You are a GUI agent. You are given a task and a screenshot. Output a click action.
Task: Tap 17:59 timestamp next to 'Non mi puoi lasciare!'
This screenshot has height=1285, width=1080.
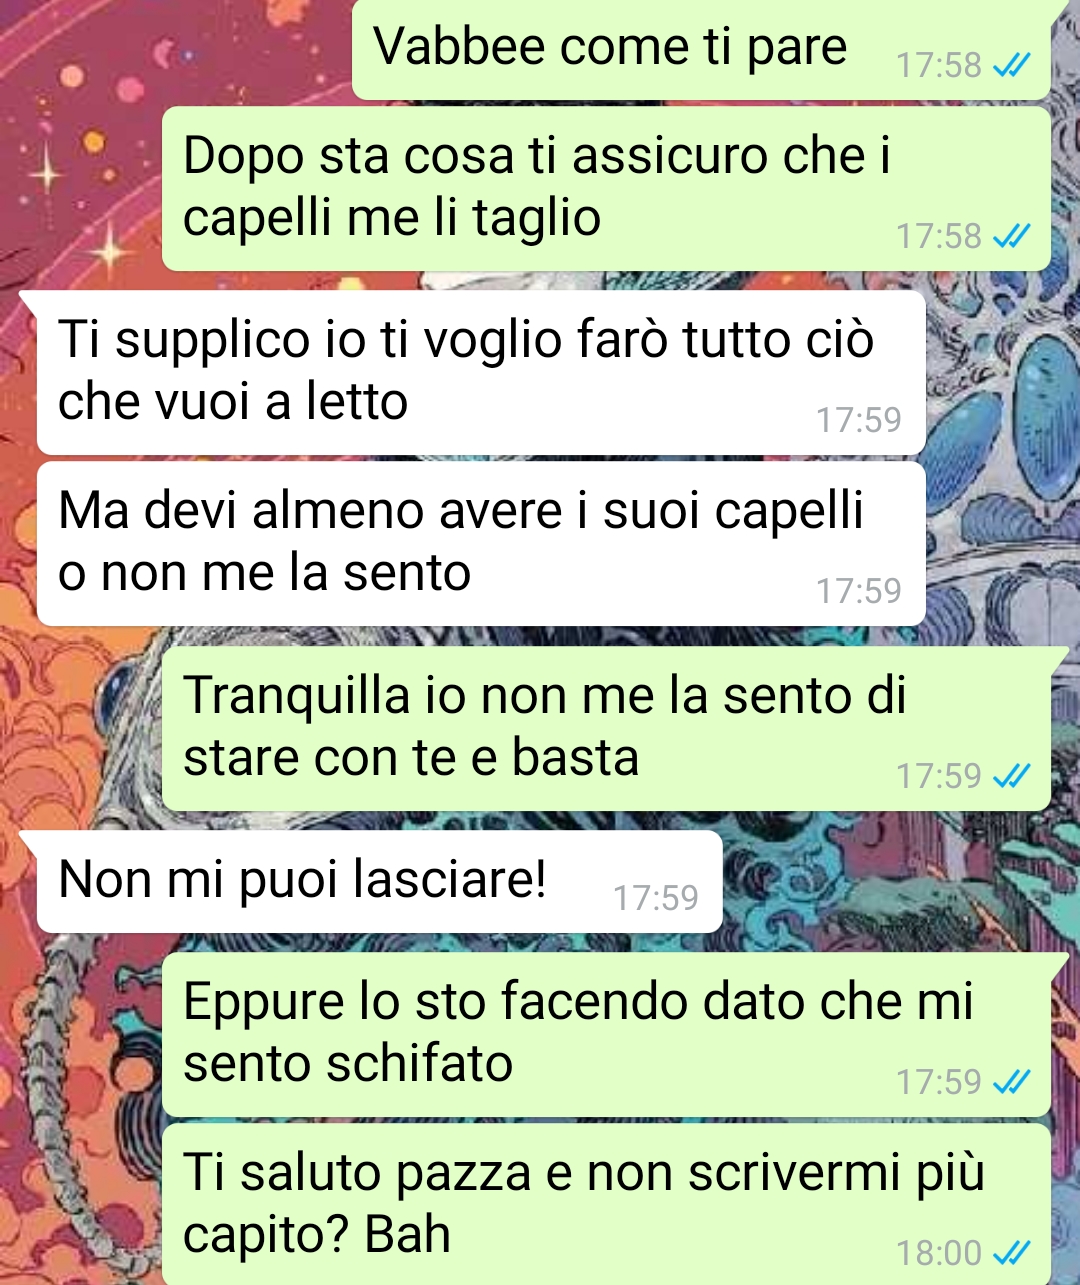pos(656,898)
